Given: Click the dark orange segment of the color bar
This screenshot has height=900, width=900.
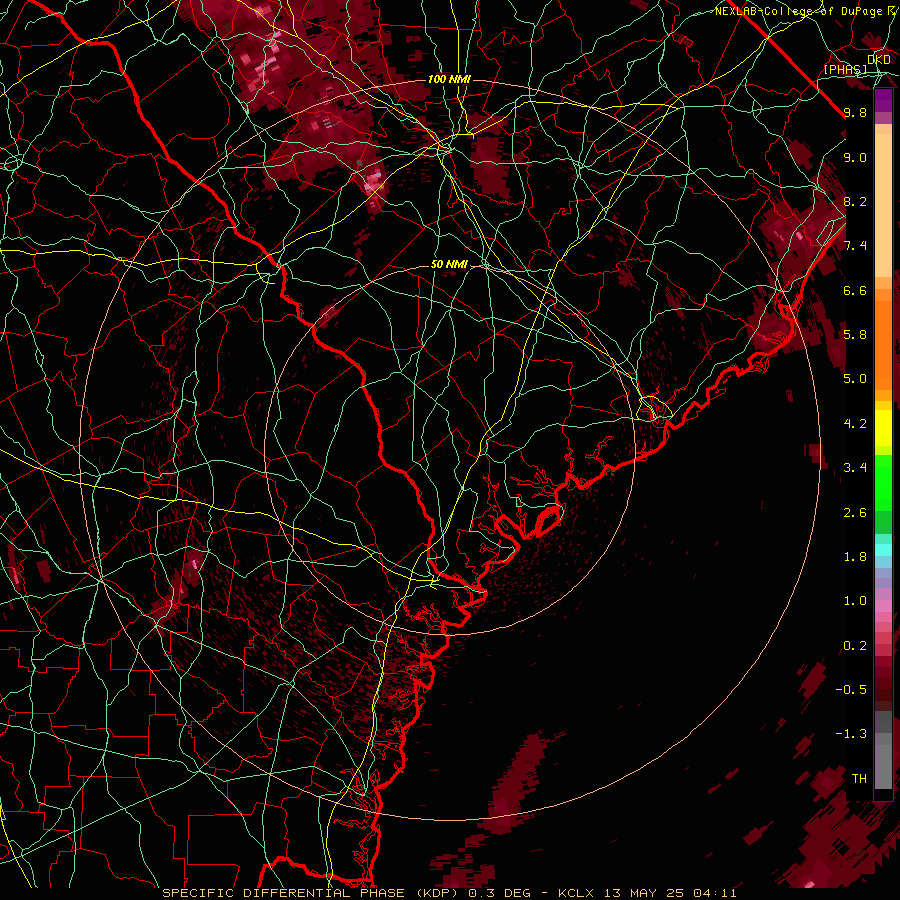Looking at the screenshot, I should [x=883, y=344].
